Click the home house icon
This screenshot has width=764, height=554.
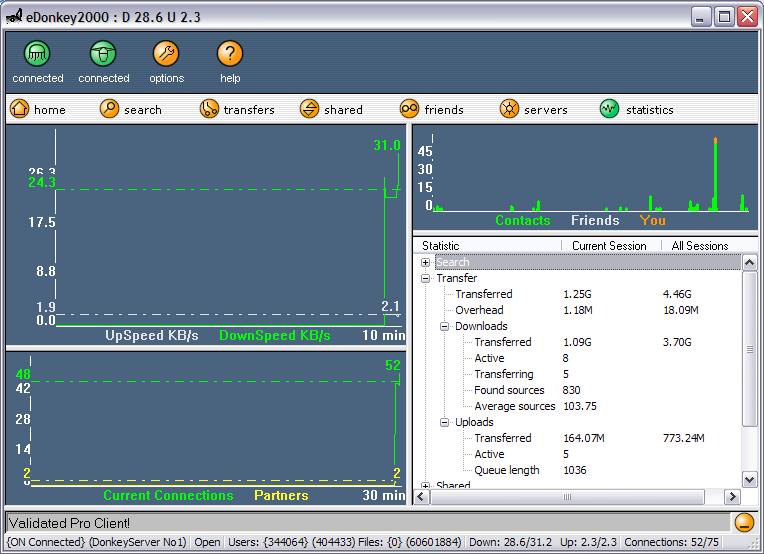coord(19,108)
